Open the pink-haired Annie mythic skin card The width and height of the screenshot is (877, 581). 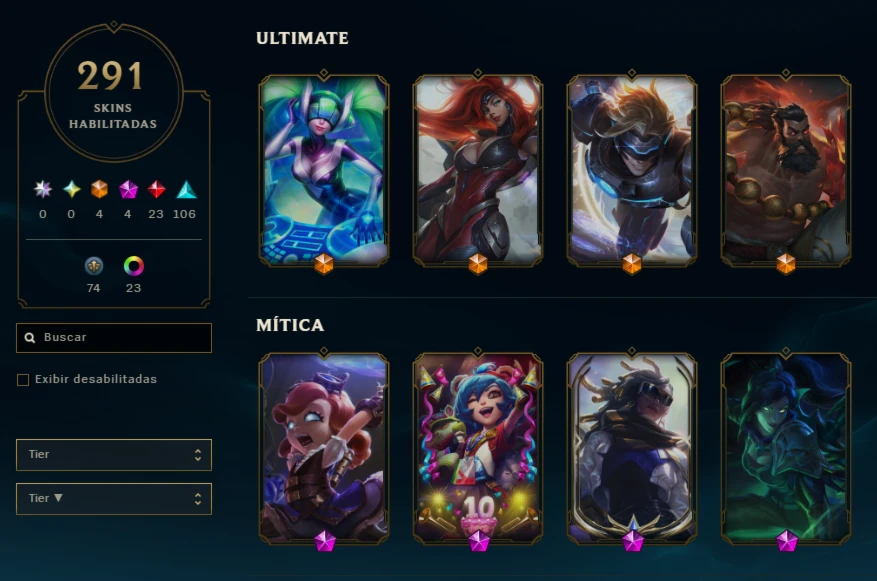click(x=324, y=448)
